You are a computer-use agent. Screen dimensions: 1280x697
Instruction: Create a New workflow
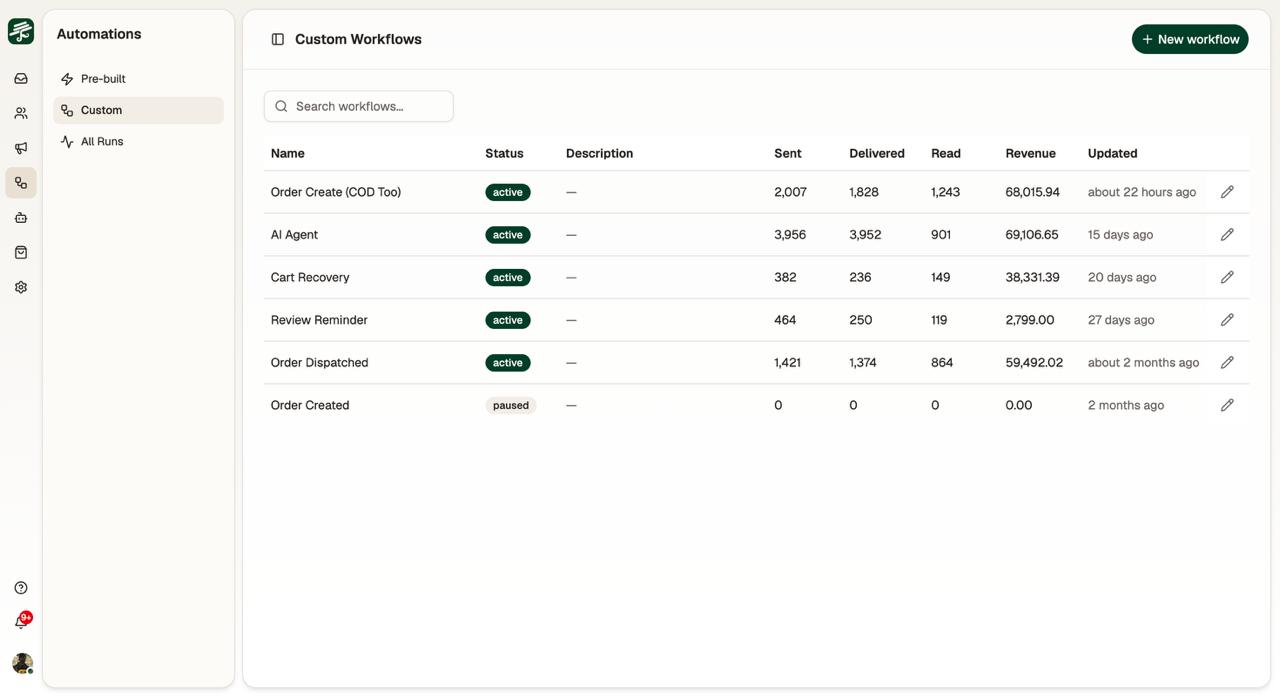[x=1190, y=39]
